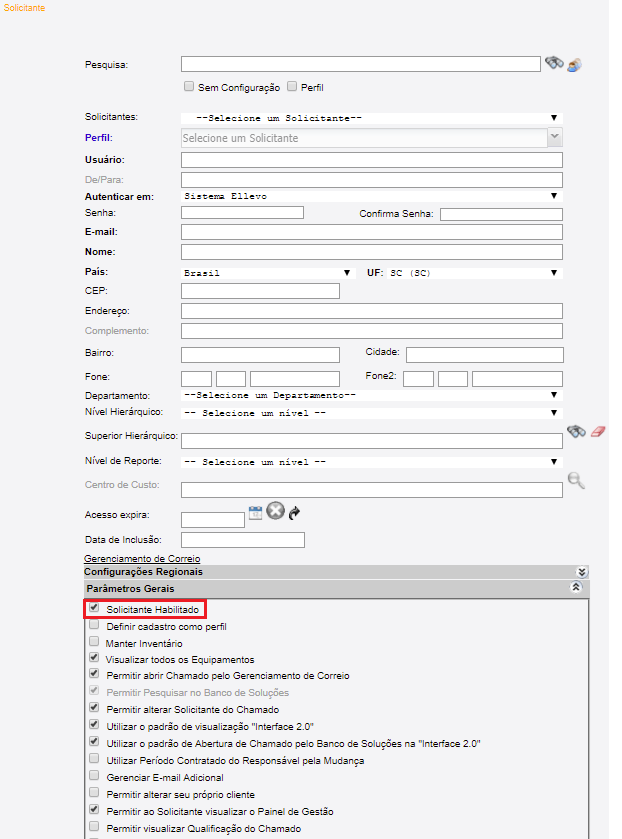The image size is (622, 839).
Task: Enable Definir cadastro como perfil
Action: 94,624
